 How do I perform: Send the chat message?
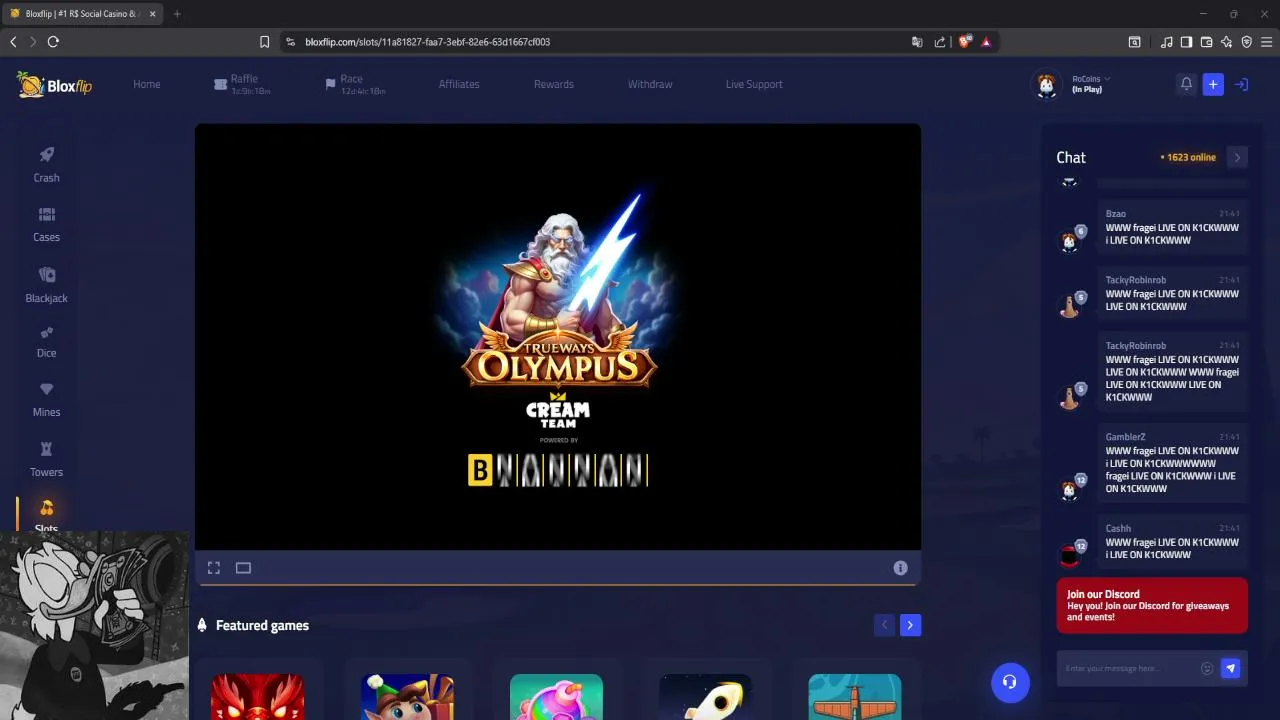tap(1231, 668)
